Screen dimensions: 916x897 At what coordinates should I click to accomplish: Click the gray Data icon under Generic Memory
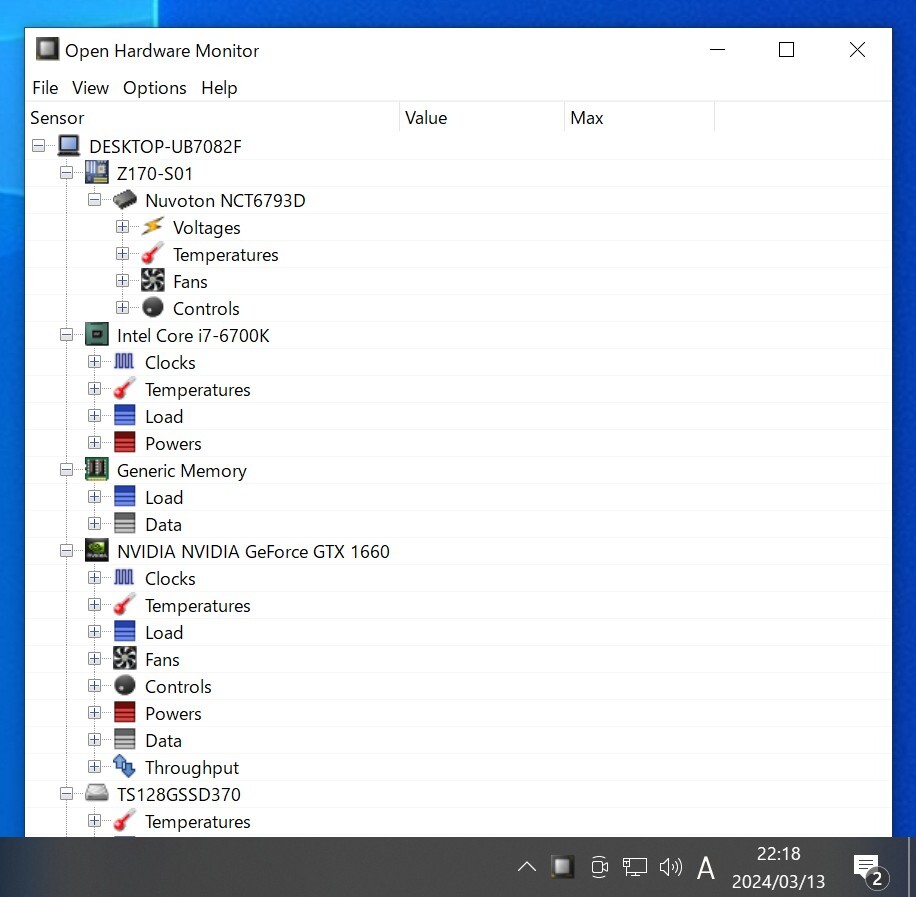click(x=124, y=524)
